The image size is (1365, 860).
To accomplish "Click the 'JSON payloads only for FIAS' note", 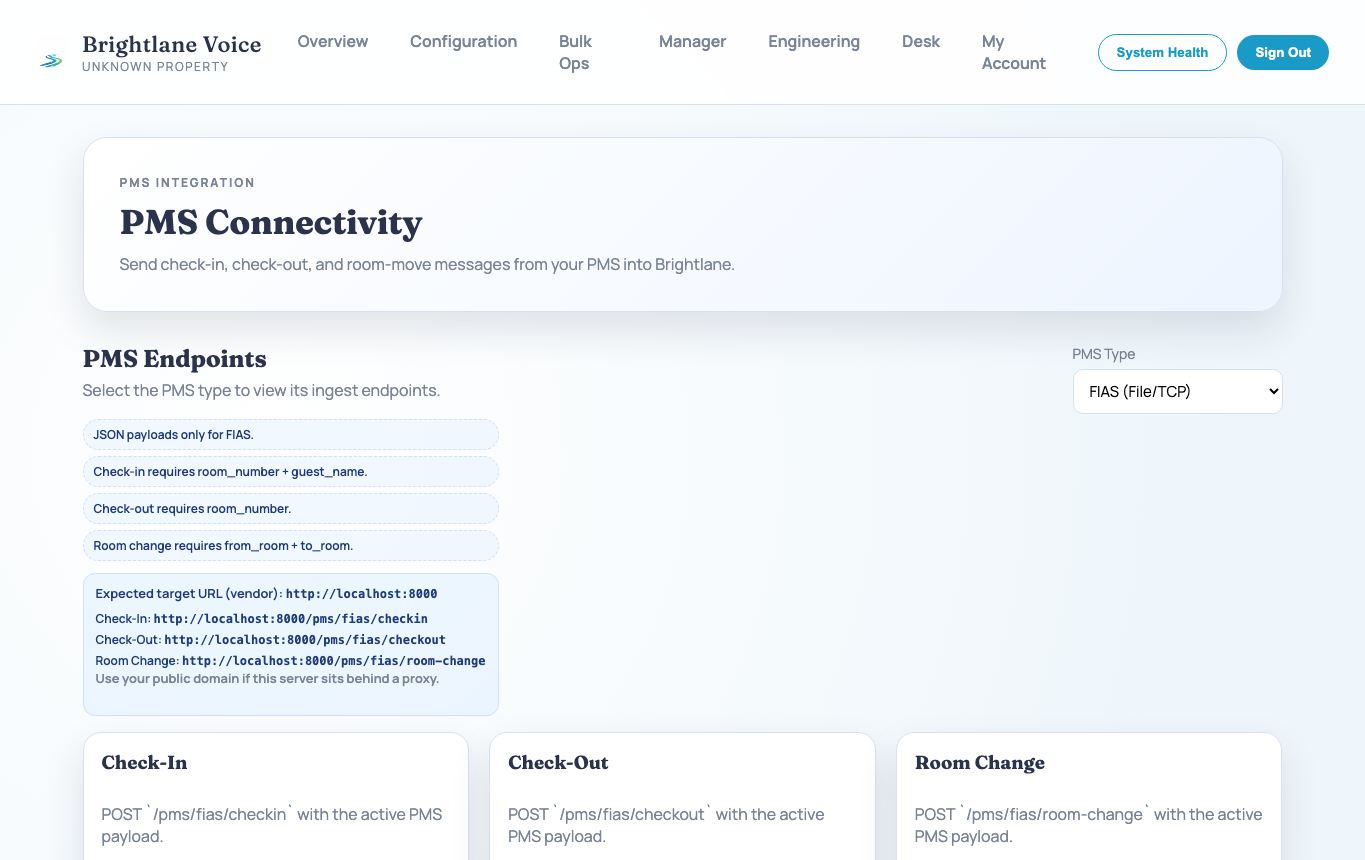I will tap(173, 435).
